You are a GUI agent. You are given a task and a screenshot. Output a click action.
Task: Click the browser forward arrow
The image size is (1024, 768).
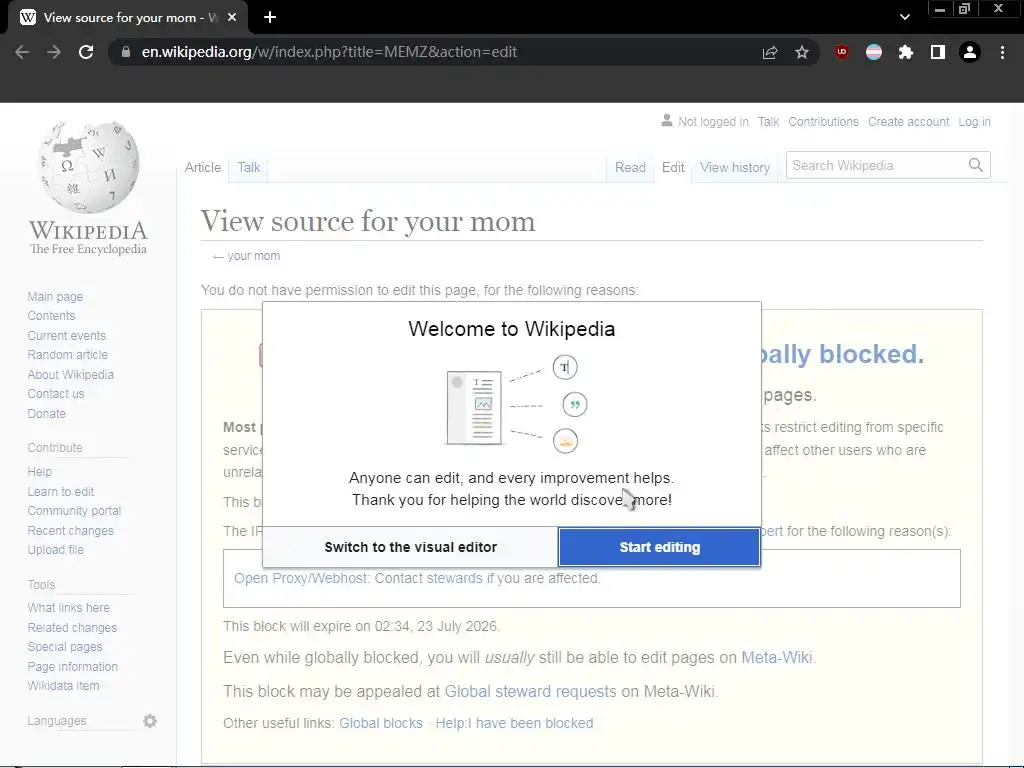54,52
